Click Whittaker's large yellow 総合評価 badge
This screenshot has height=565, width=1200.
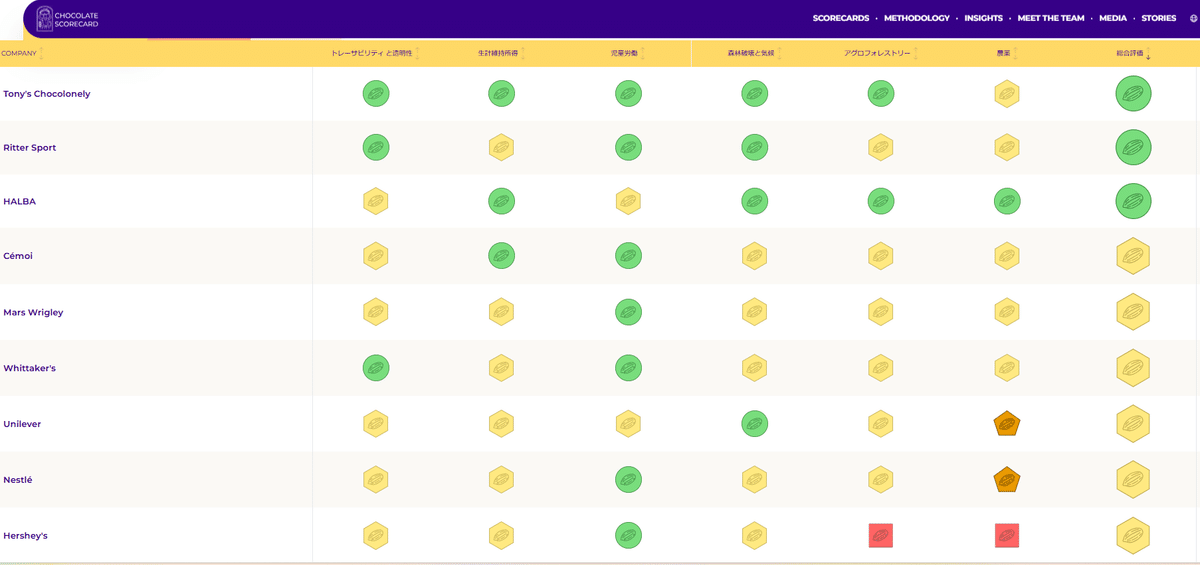point(1133,368)
